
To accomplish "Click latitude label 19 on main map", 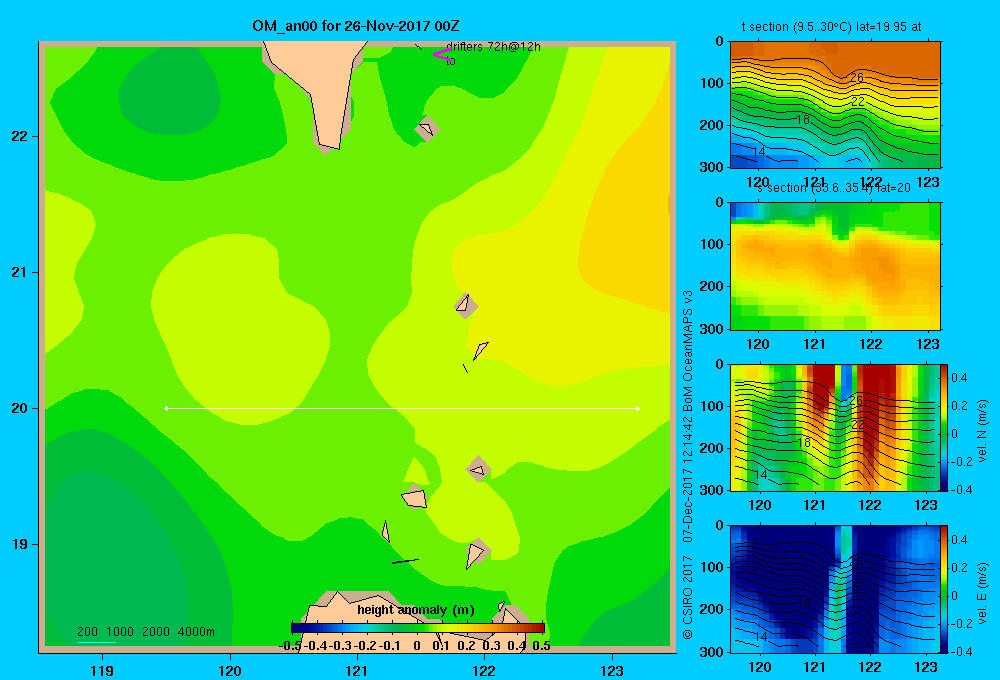I will point(20,544).
